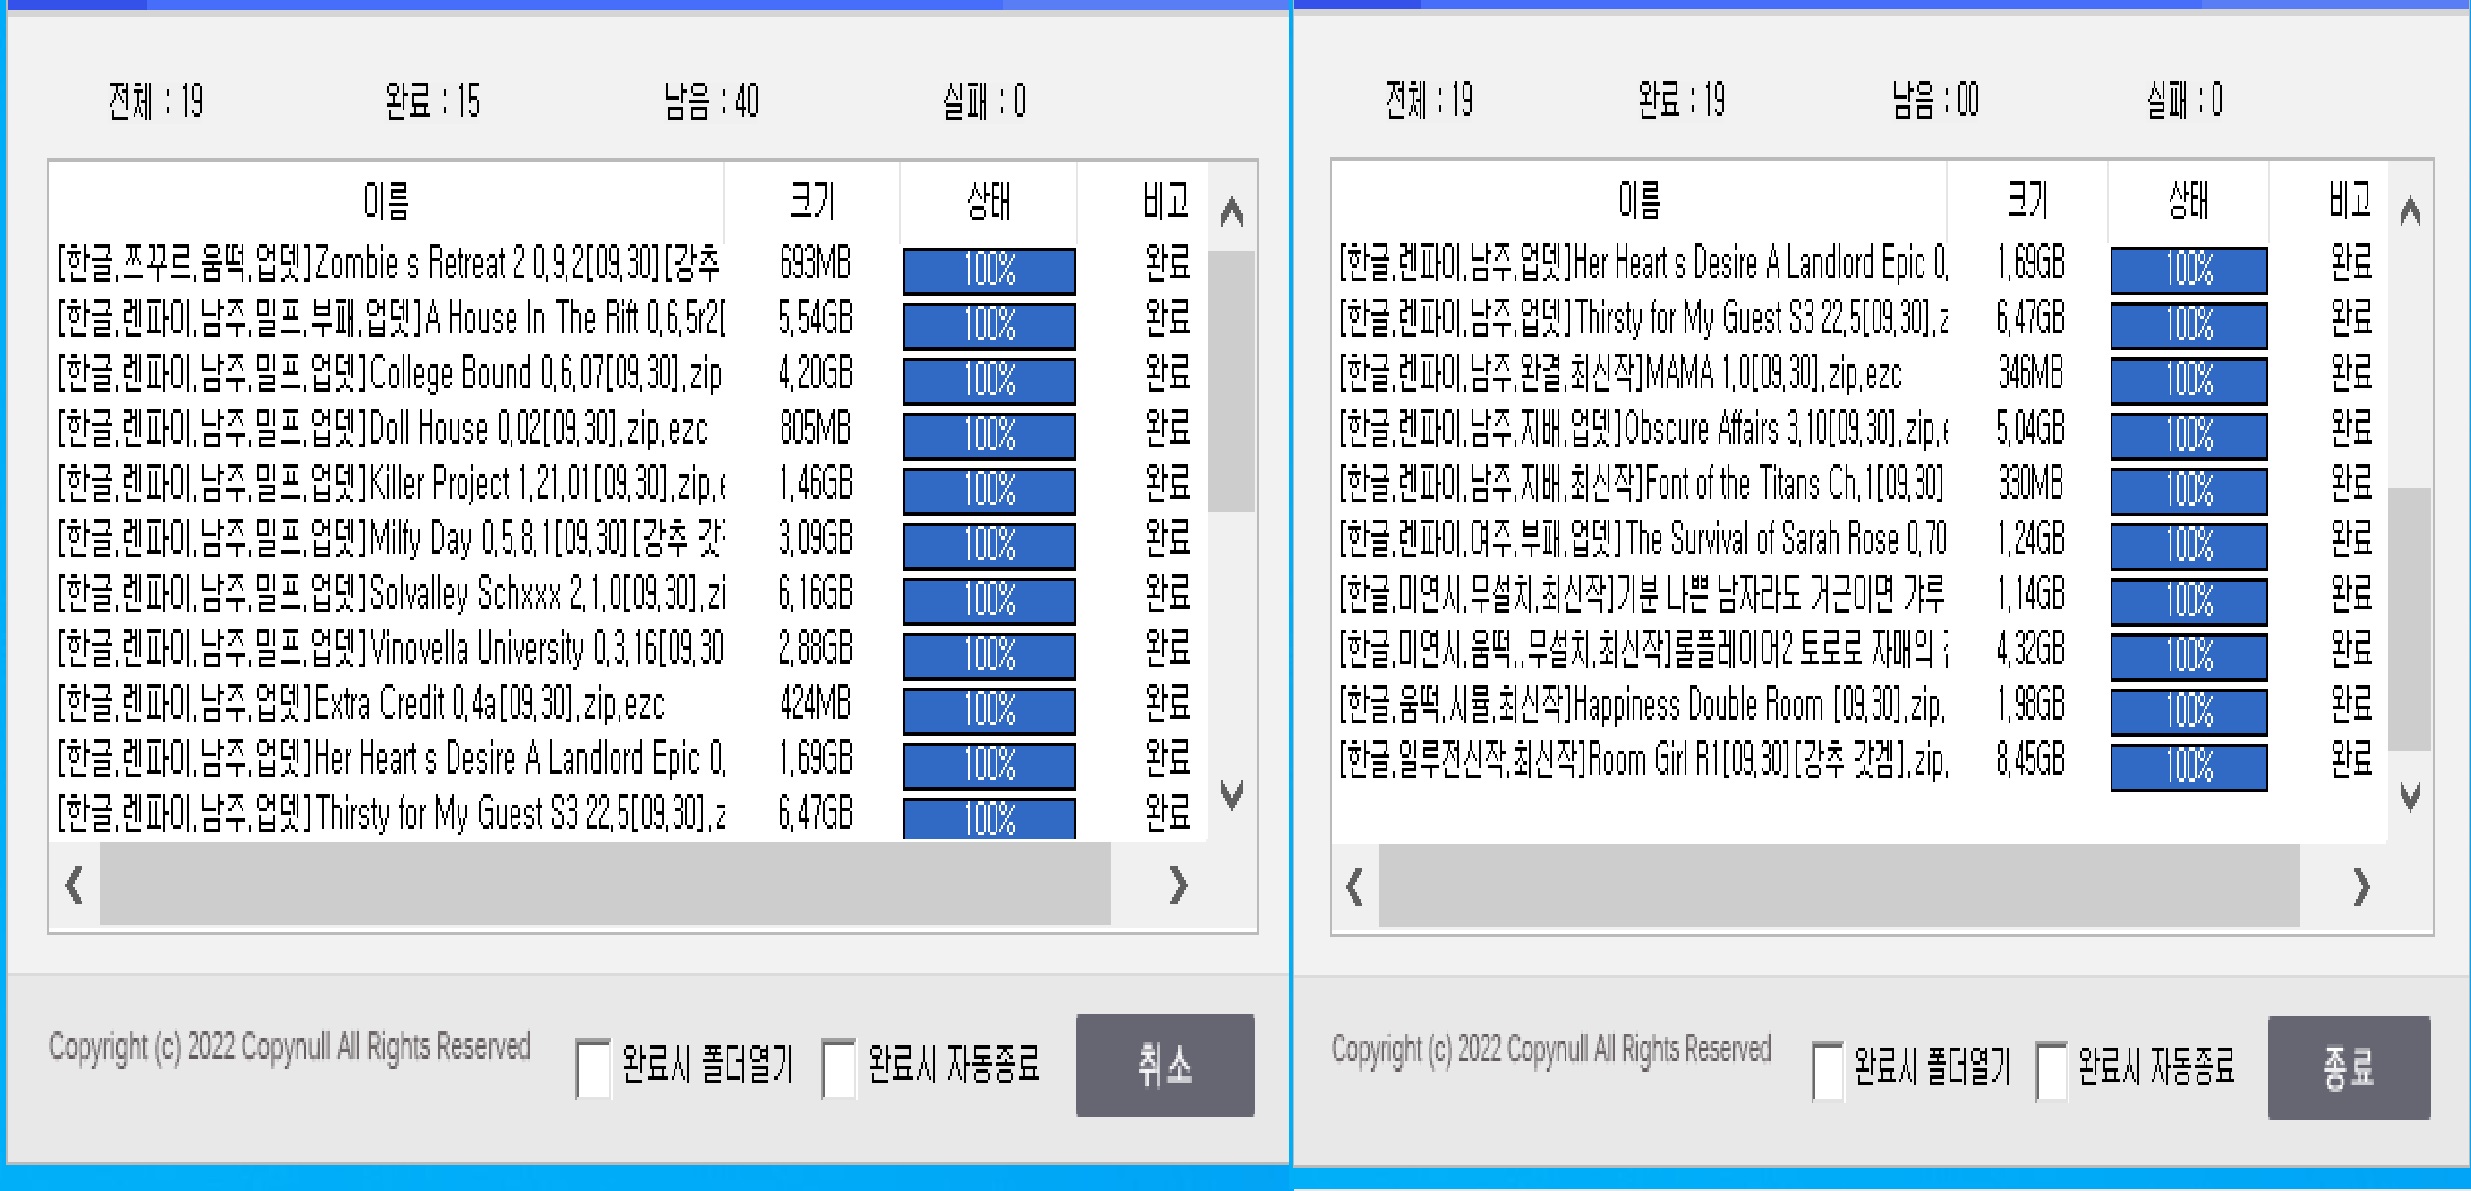Image resolution: width=2471 pixels, height=1191 pixels.
Task: Click the 이름 column header in the left list
Action: 385,200
